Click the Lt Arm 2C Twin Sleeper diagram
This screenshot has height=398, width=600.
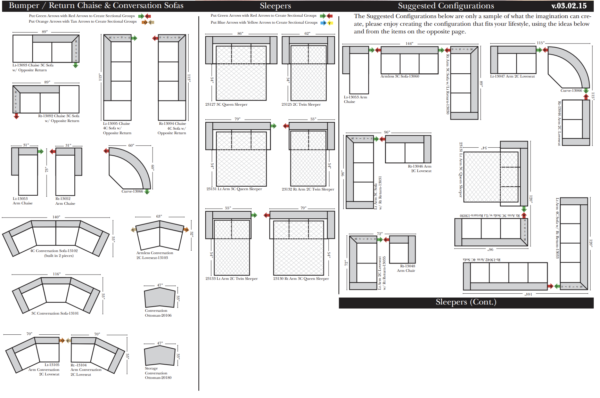coord(228,243)
